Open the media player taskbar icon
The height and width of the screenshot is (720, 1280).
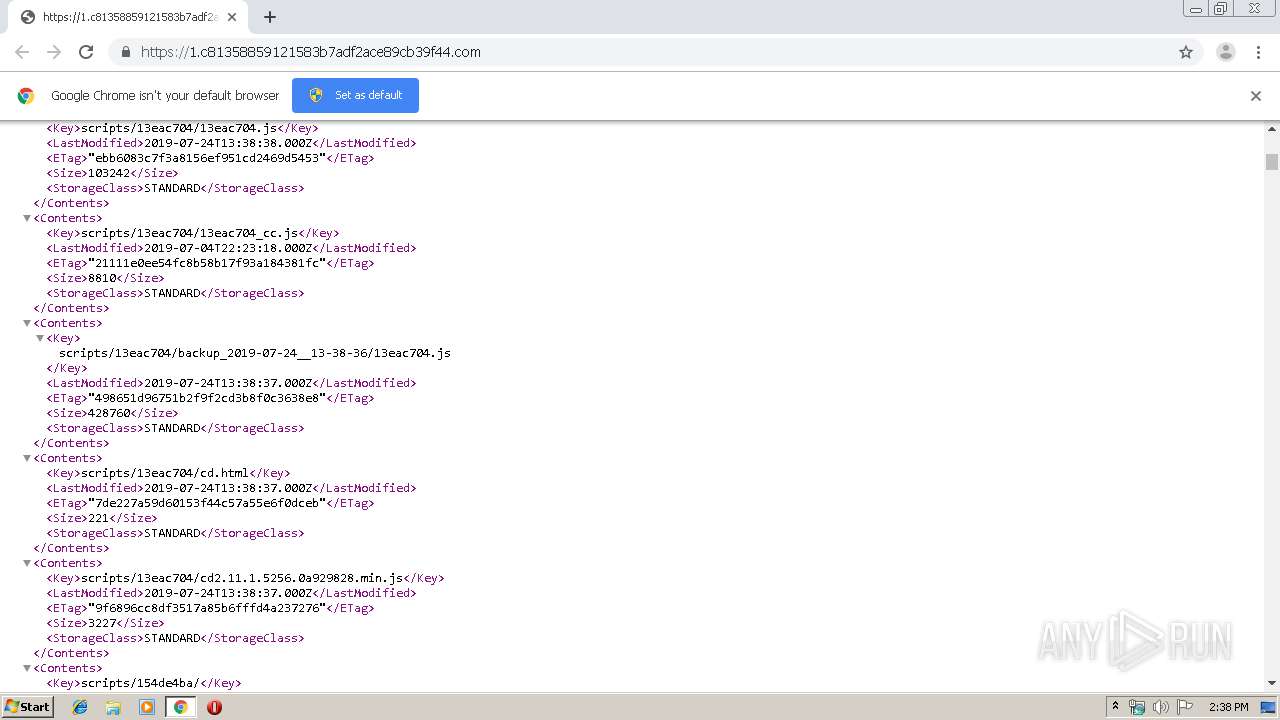pos(147,707)
